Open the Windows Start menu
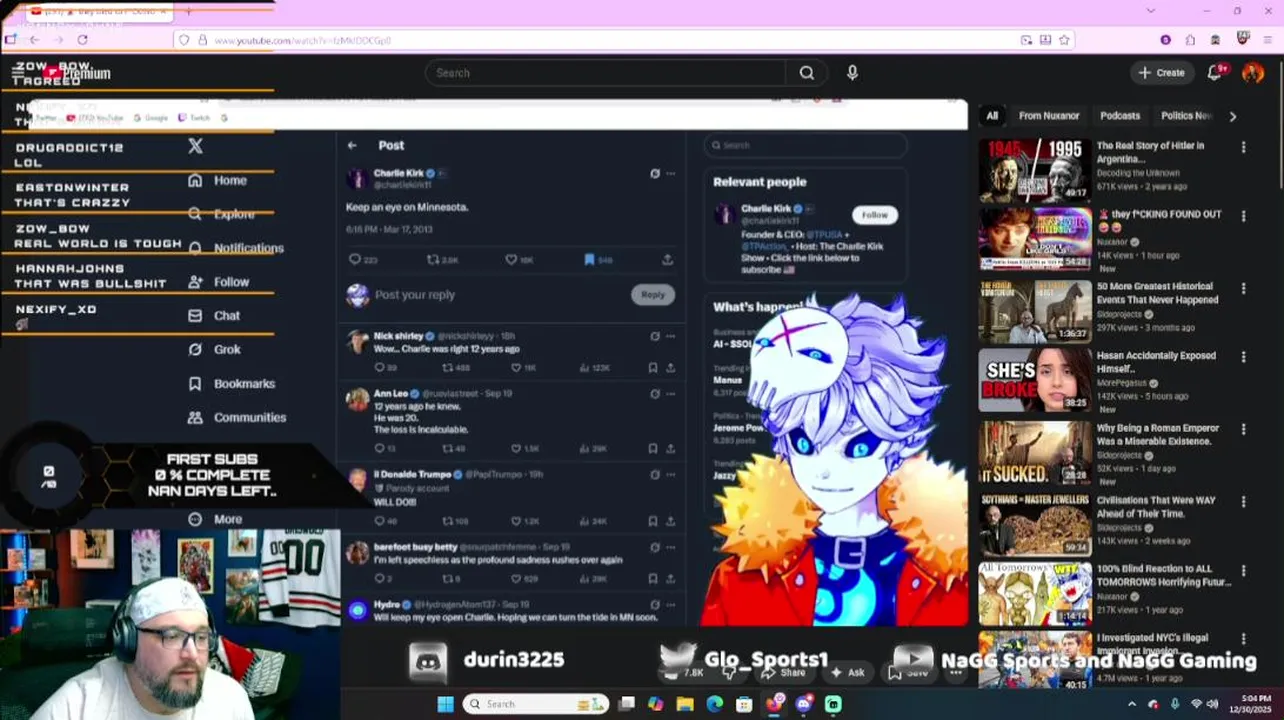This screenshot has height=720, width=1284. 445,704
